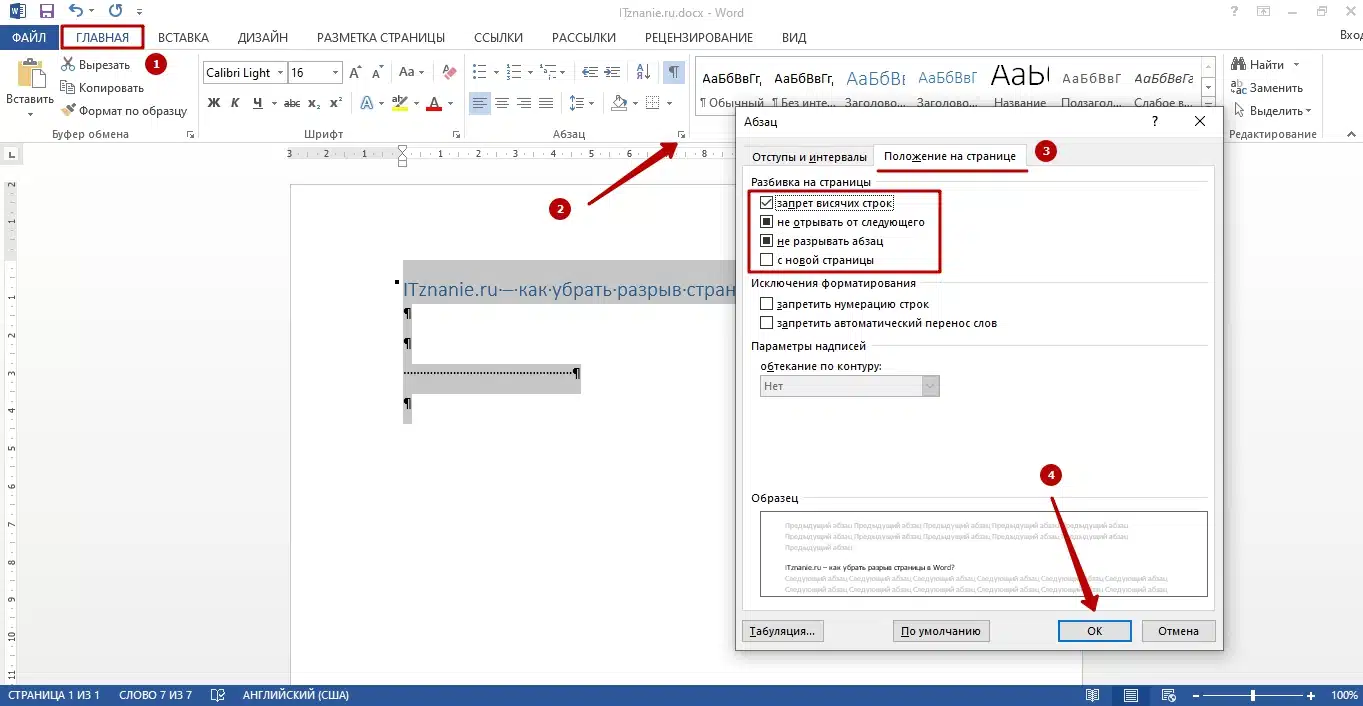1363x706 pixels.
Task: Click the clear formatting eraser icon
Action: 449,73
